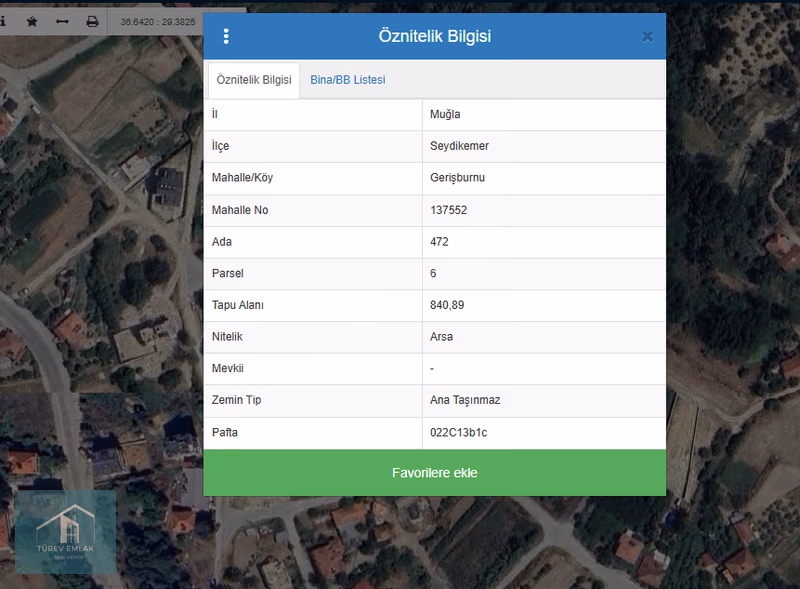Click the Tapu Alanı value 840,89
Screen dimensions: 800x589
[x=446, y=305]
